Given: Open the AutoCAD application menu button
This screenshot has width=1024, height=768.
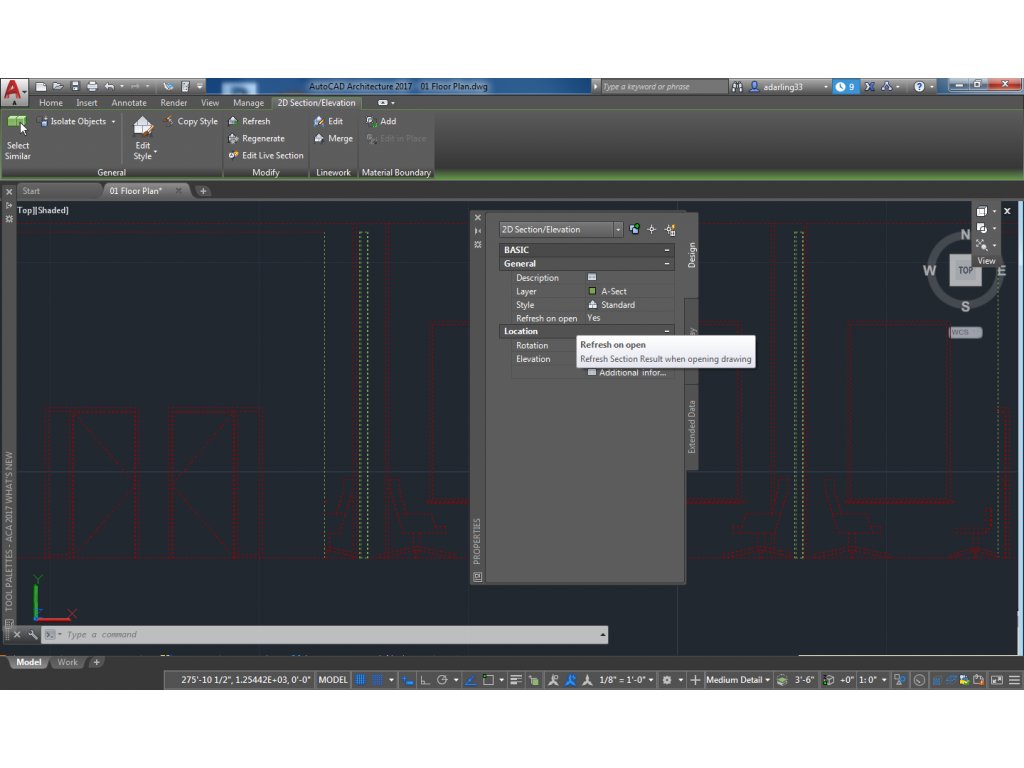Looking at the screenshot, I should coord(14,91).
